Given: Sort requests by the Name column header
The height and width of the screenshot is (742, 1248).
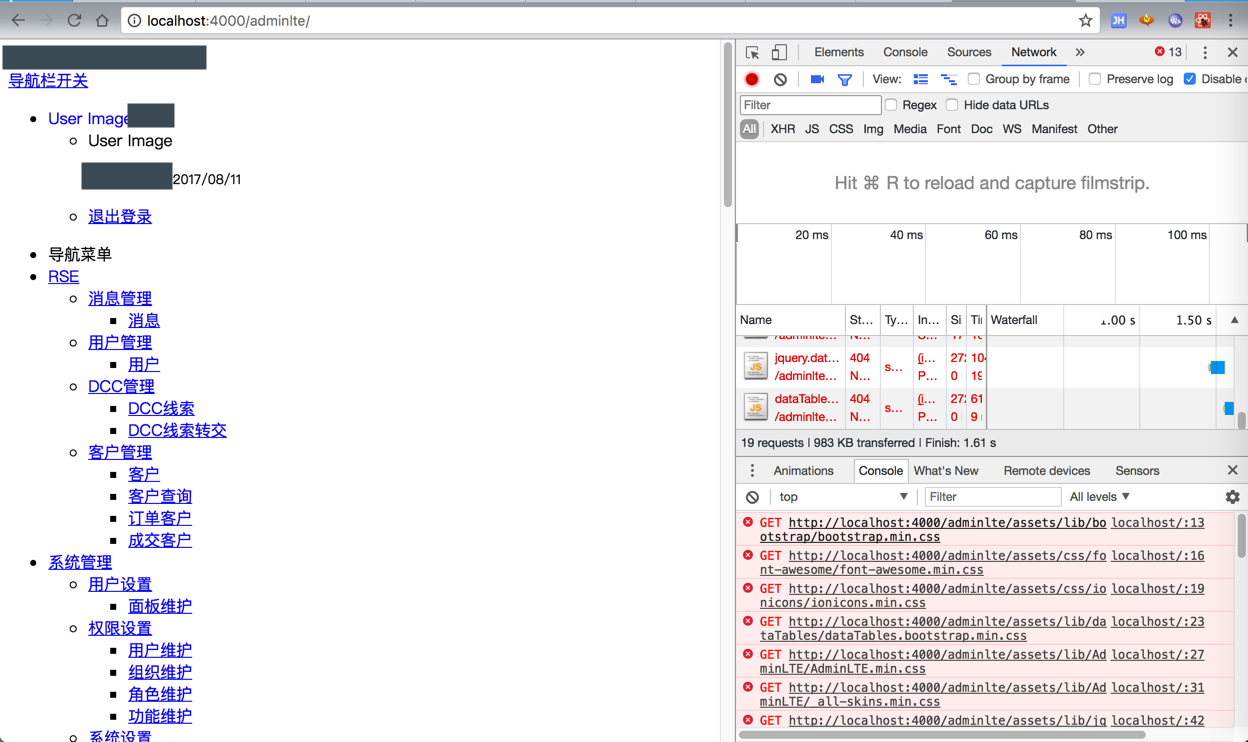Looking at the screenshot, I should coord(790,320).
